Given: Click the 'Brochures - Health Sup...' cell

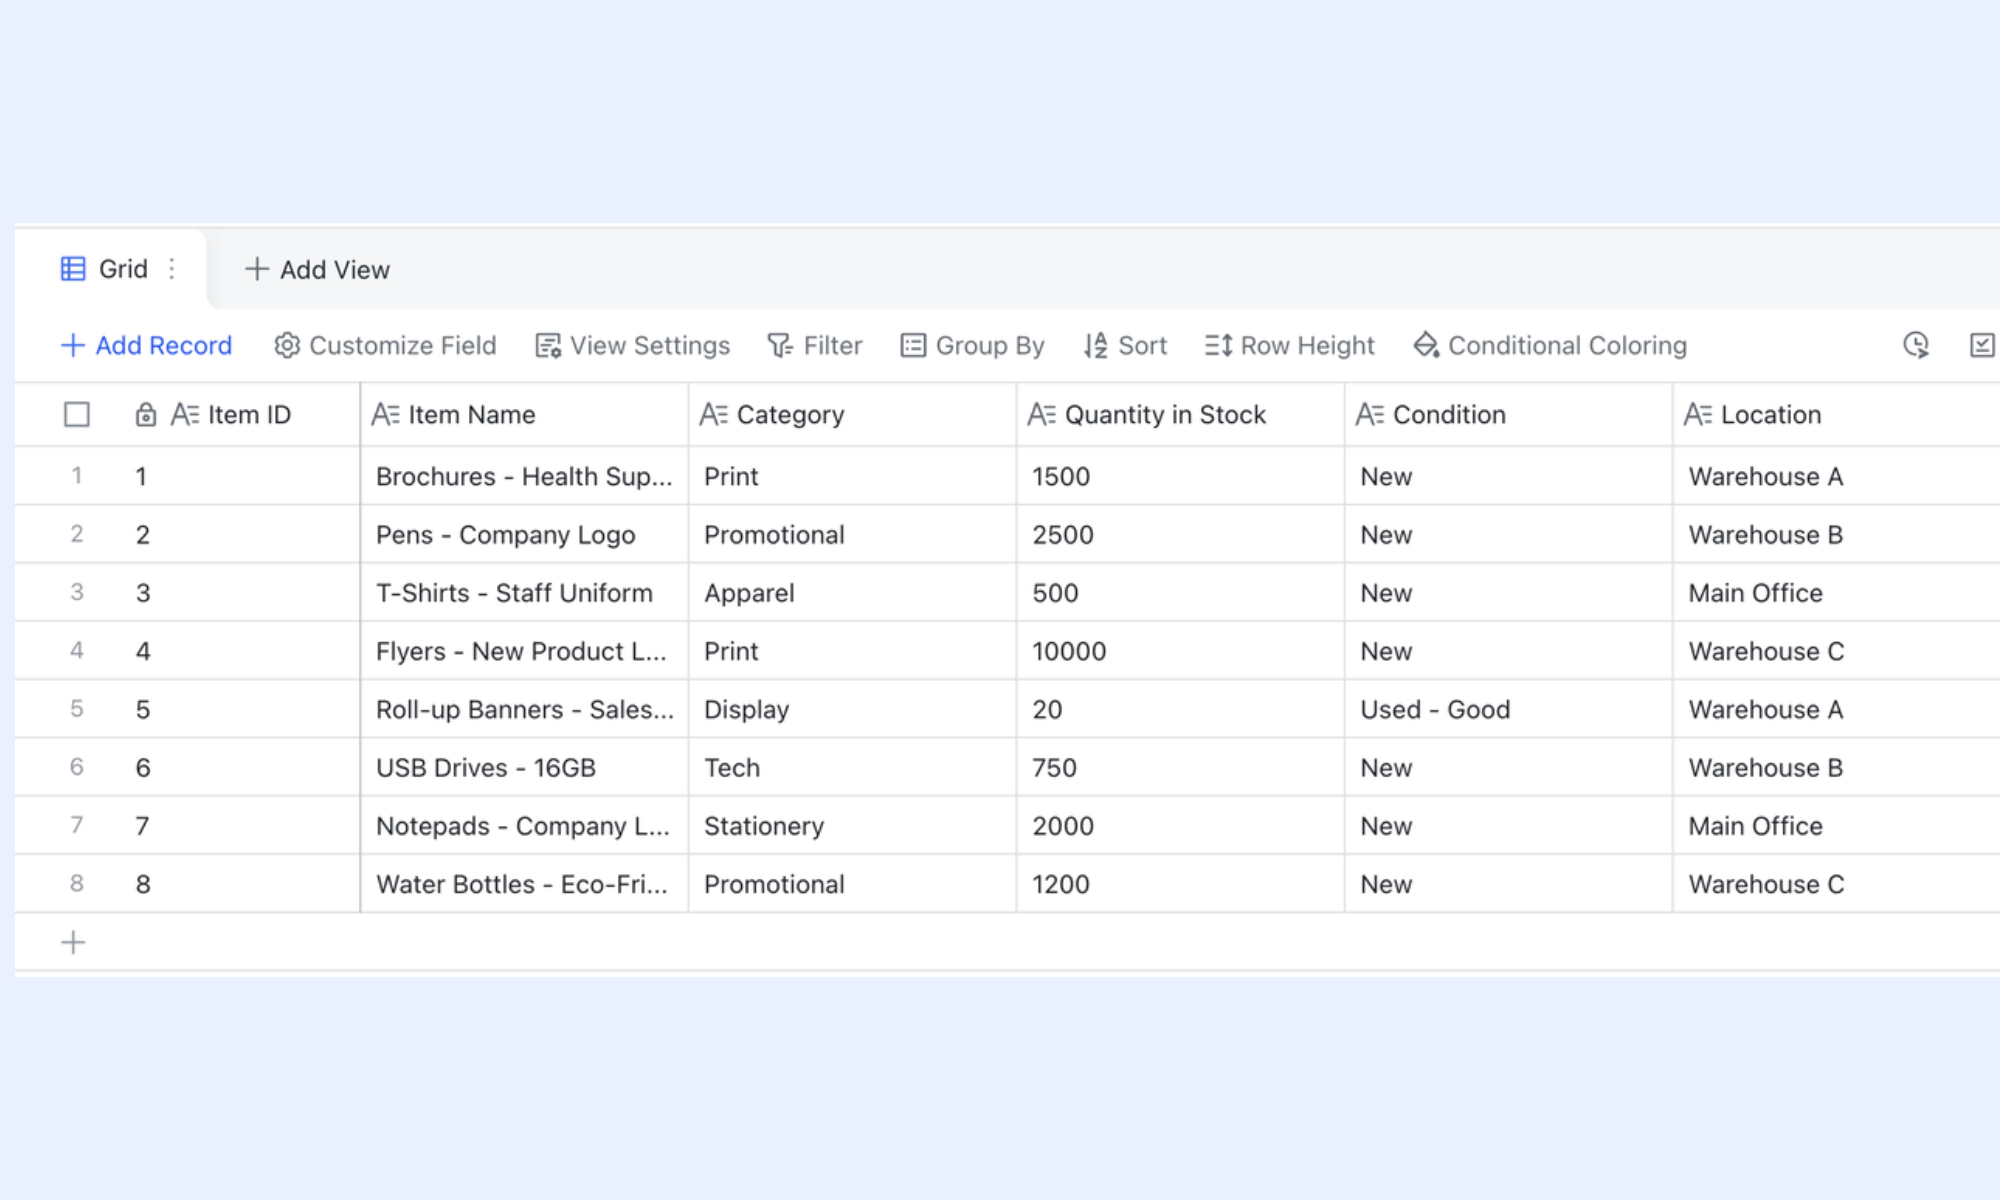Looking at the screenshot, I should (524, 476).
